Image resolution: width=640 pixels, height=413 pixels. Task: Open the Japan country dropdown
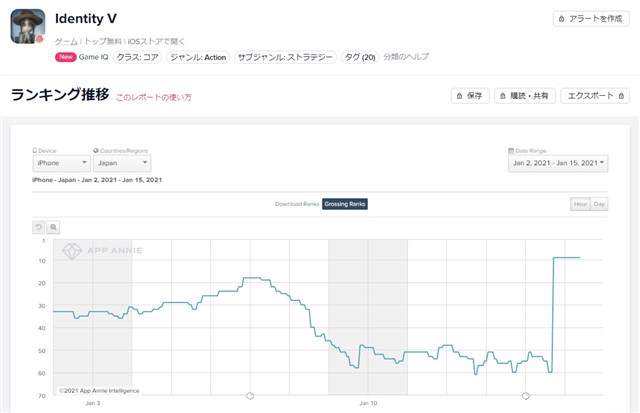tap(122, 163)
